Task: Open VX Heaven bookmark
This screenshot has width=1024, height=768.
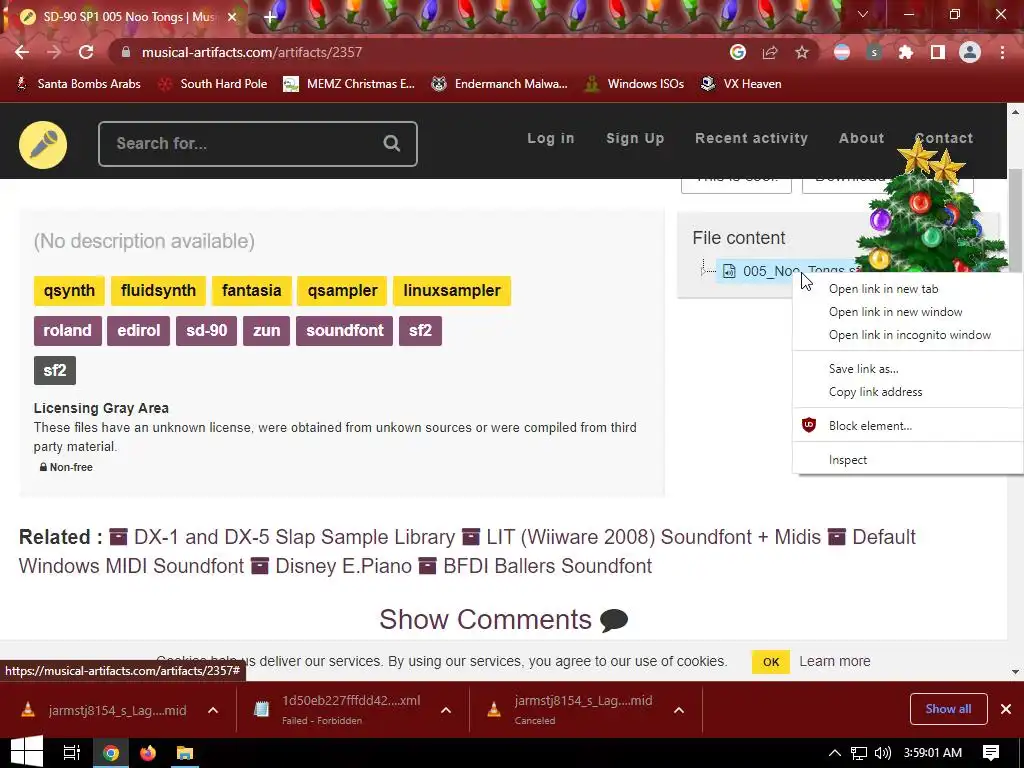Action: (x=741, y=84)
